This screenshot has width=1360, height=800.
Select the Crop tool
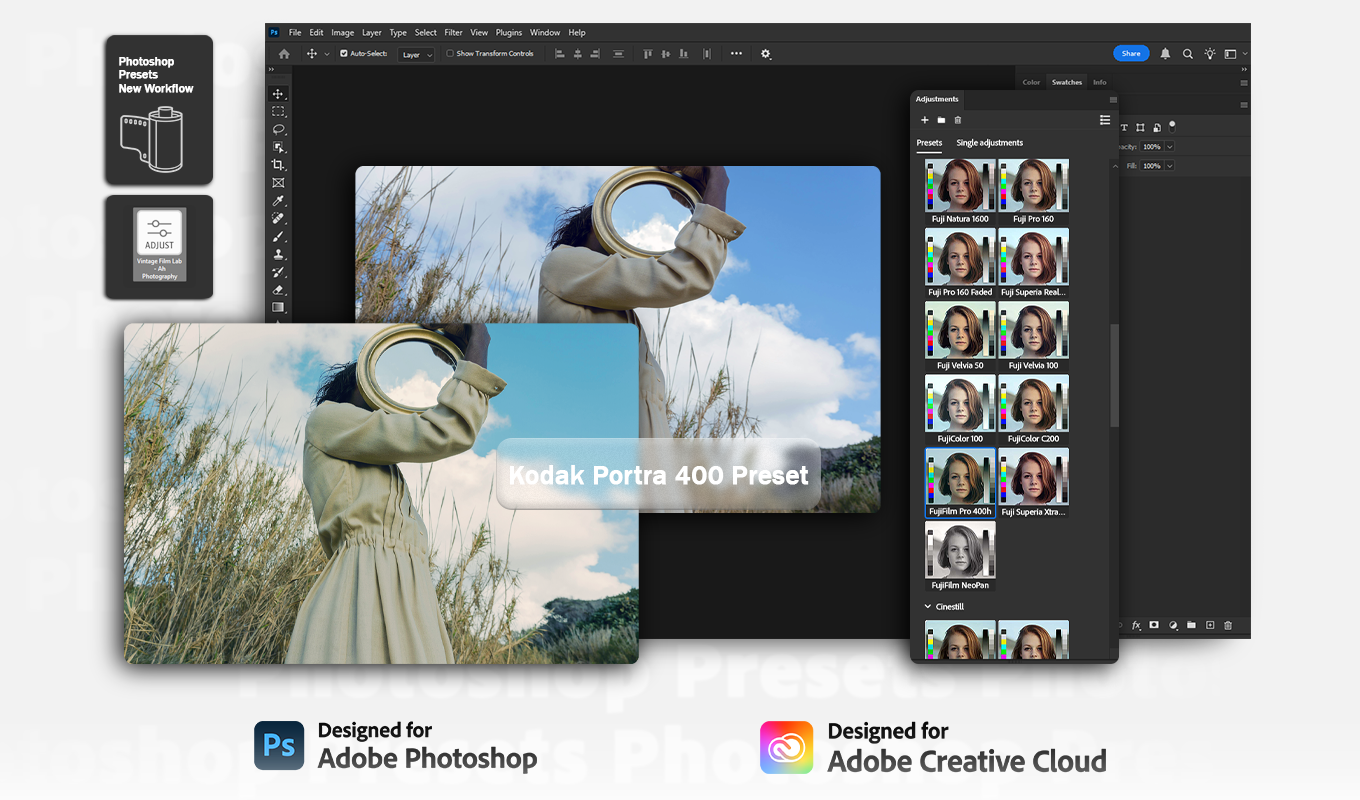279,165
